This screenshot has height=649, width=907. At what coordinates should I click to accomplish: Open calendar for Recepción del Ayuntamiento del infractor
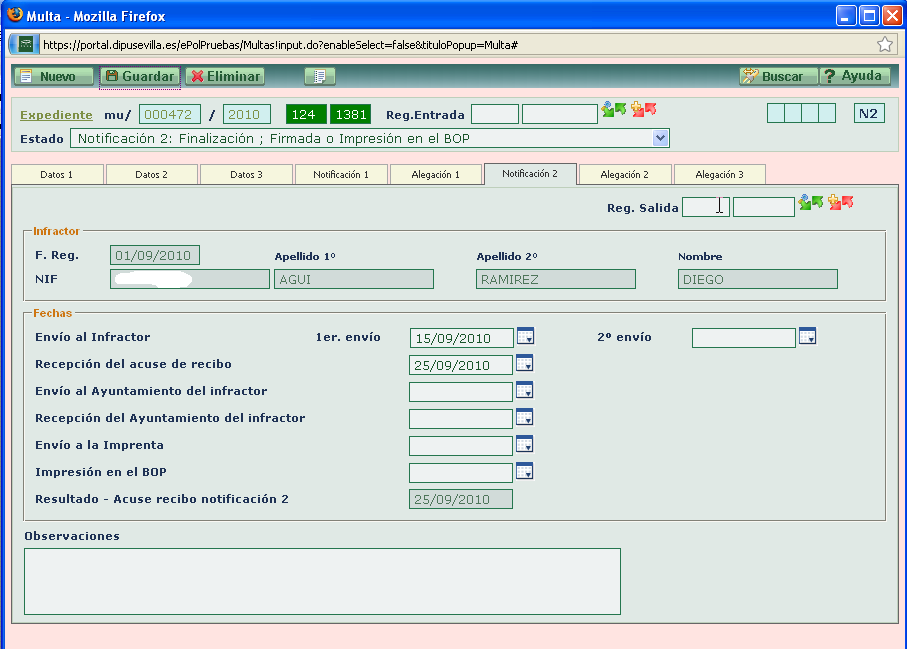(524, 417)
